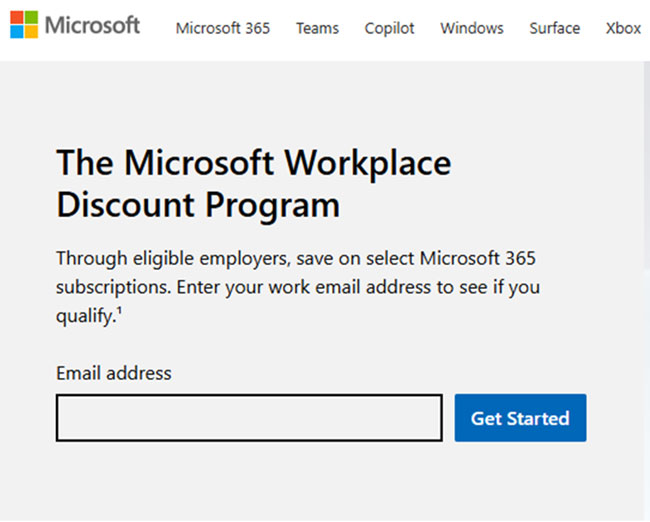Click the yellow square of the Microsoft logo
The image size is (650, 522).
click(30, 32)
